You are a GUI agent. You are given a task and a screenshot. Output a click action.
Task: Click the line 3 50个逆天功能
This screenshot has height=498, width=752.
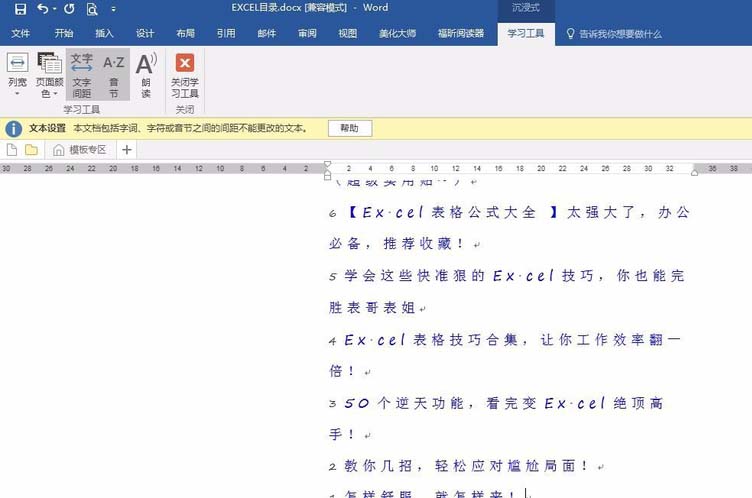[496, 403]
